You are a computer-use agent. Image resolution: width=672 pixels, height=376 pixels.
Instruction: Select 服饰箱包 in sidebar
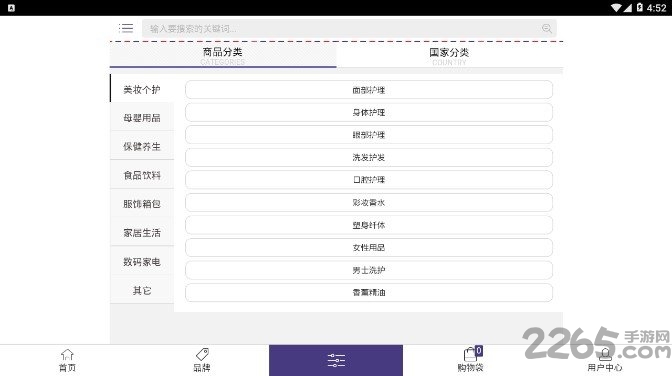click(142, 204)
